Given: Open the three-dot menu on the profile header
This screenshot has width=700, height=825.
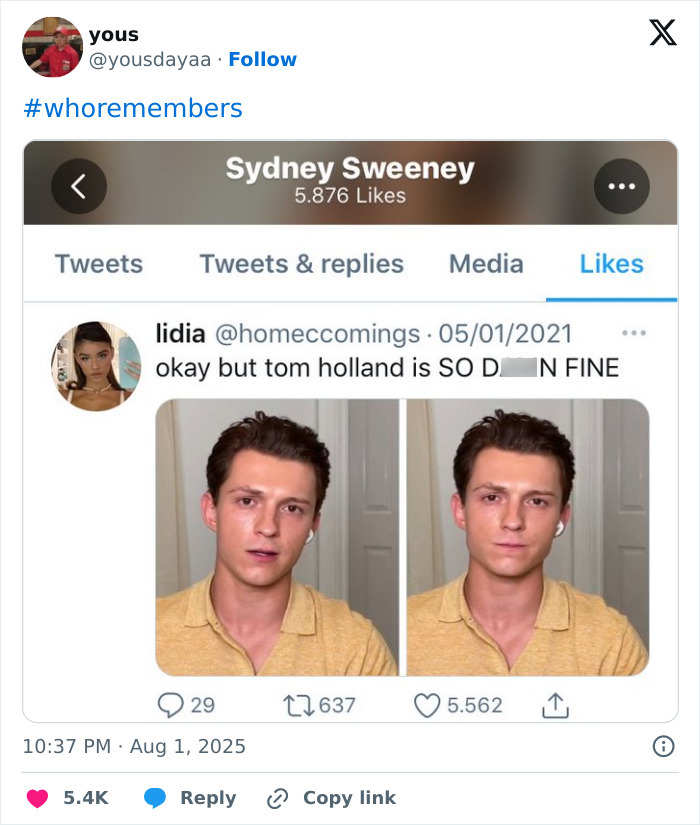Looking at the screenshot, I should pos(622,184).
